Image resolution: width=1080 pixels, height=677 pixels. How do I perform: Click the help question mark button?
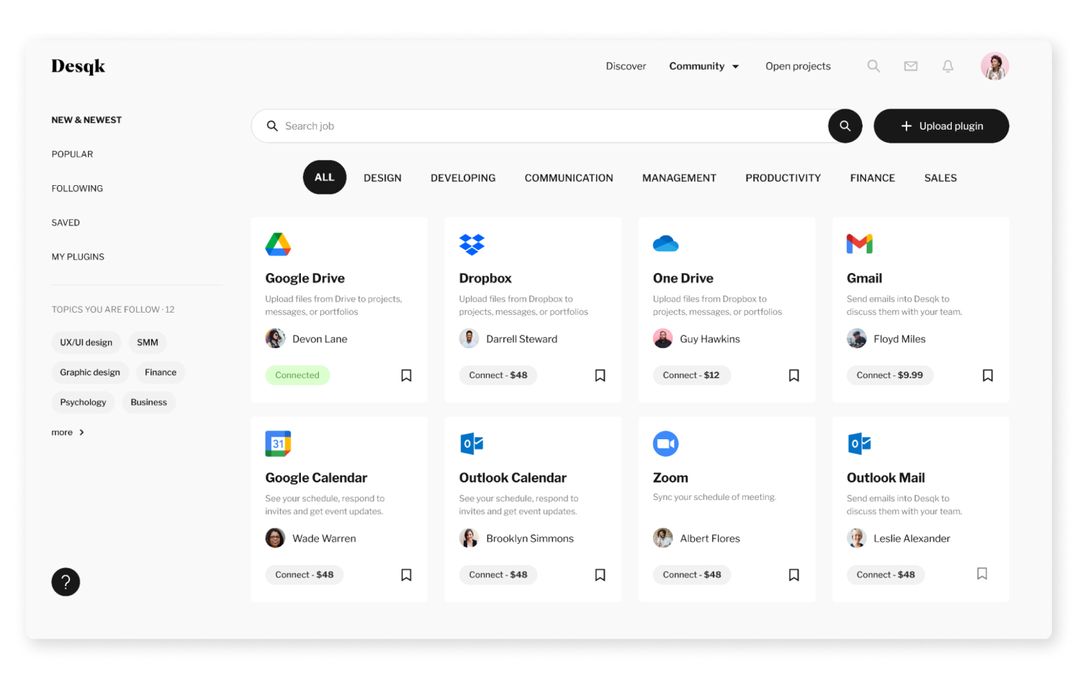tap(65, 581)
